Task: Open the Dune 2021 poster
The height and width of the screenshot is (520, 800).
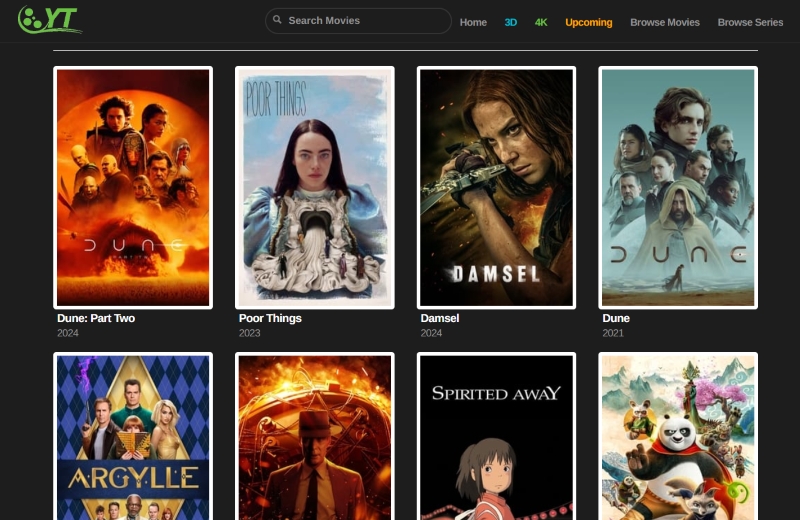Action: (678, 188)
